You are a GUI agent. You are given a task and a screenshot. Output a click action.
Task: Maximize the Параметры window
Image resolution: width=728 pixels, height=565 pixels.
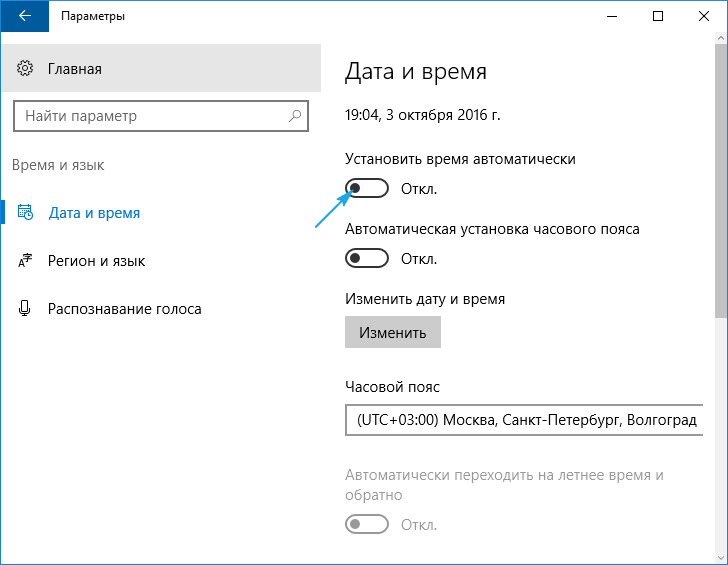click(657, 16)
